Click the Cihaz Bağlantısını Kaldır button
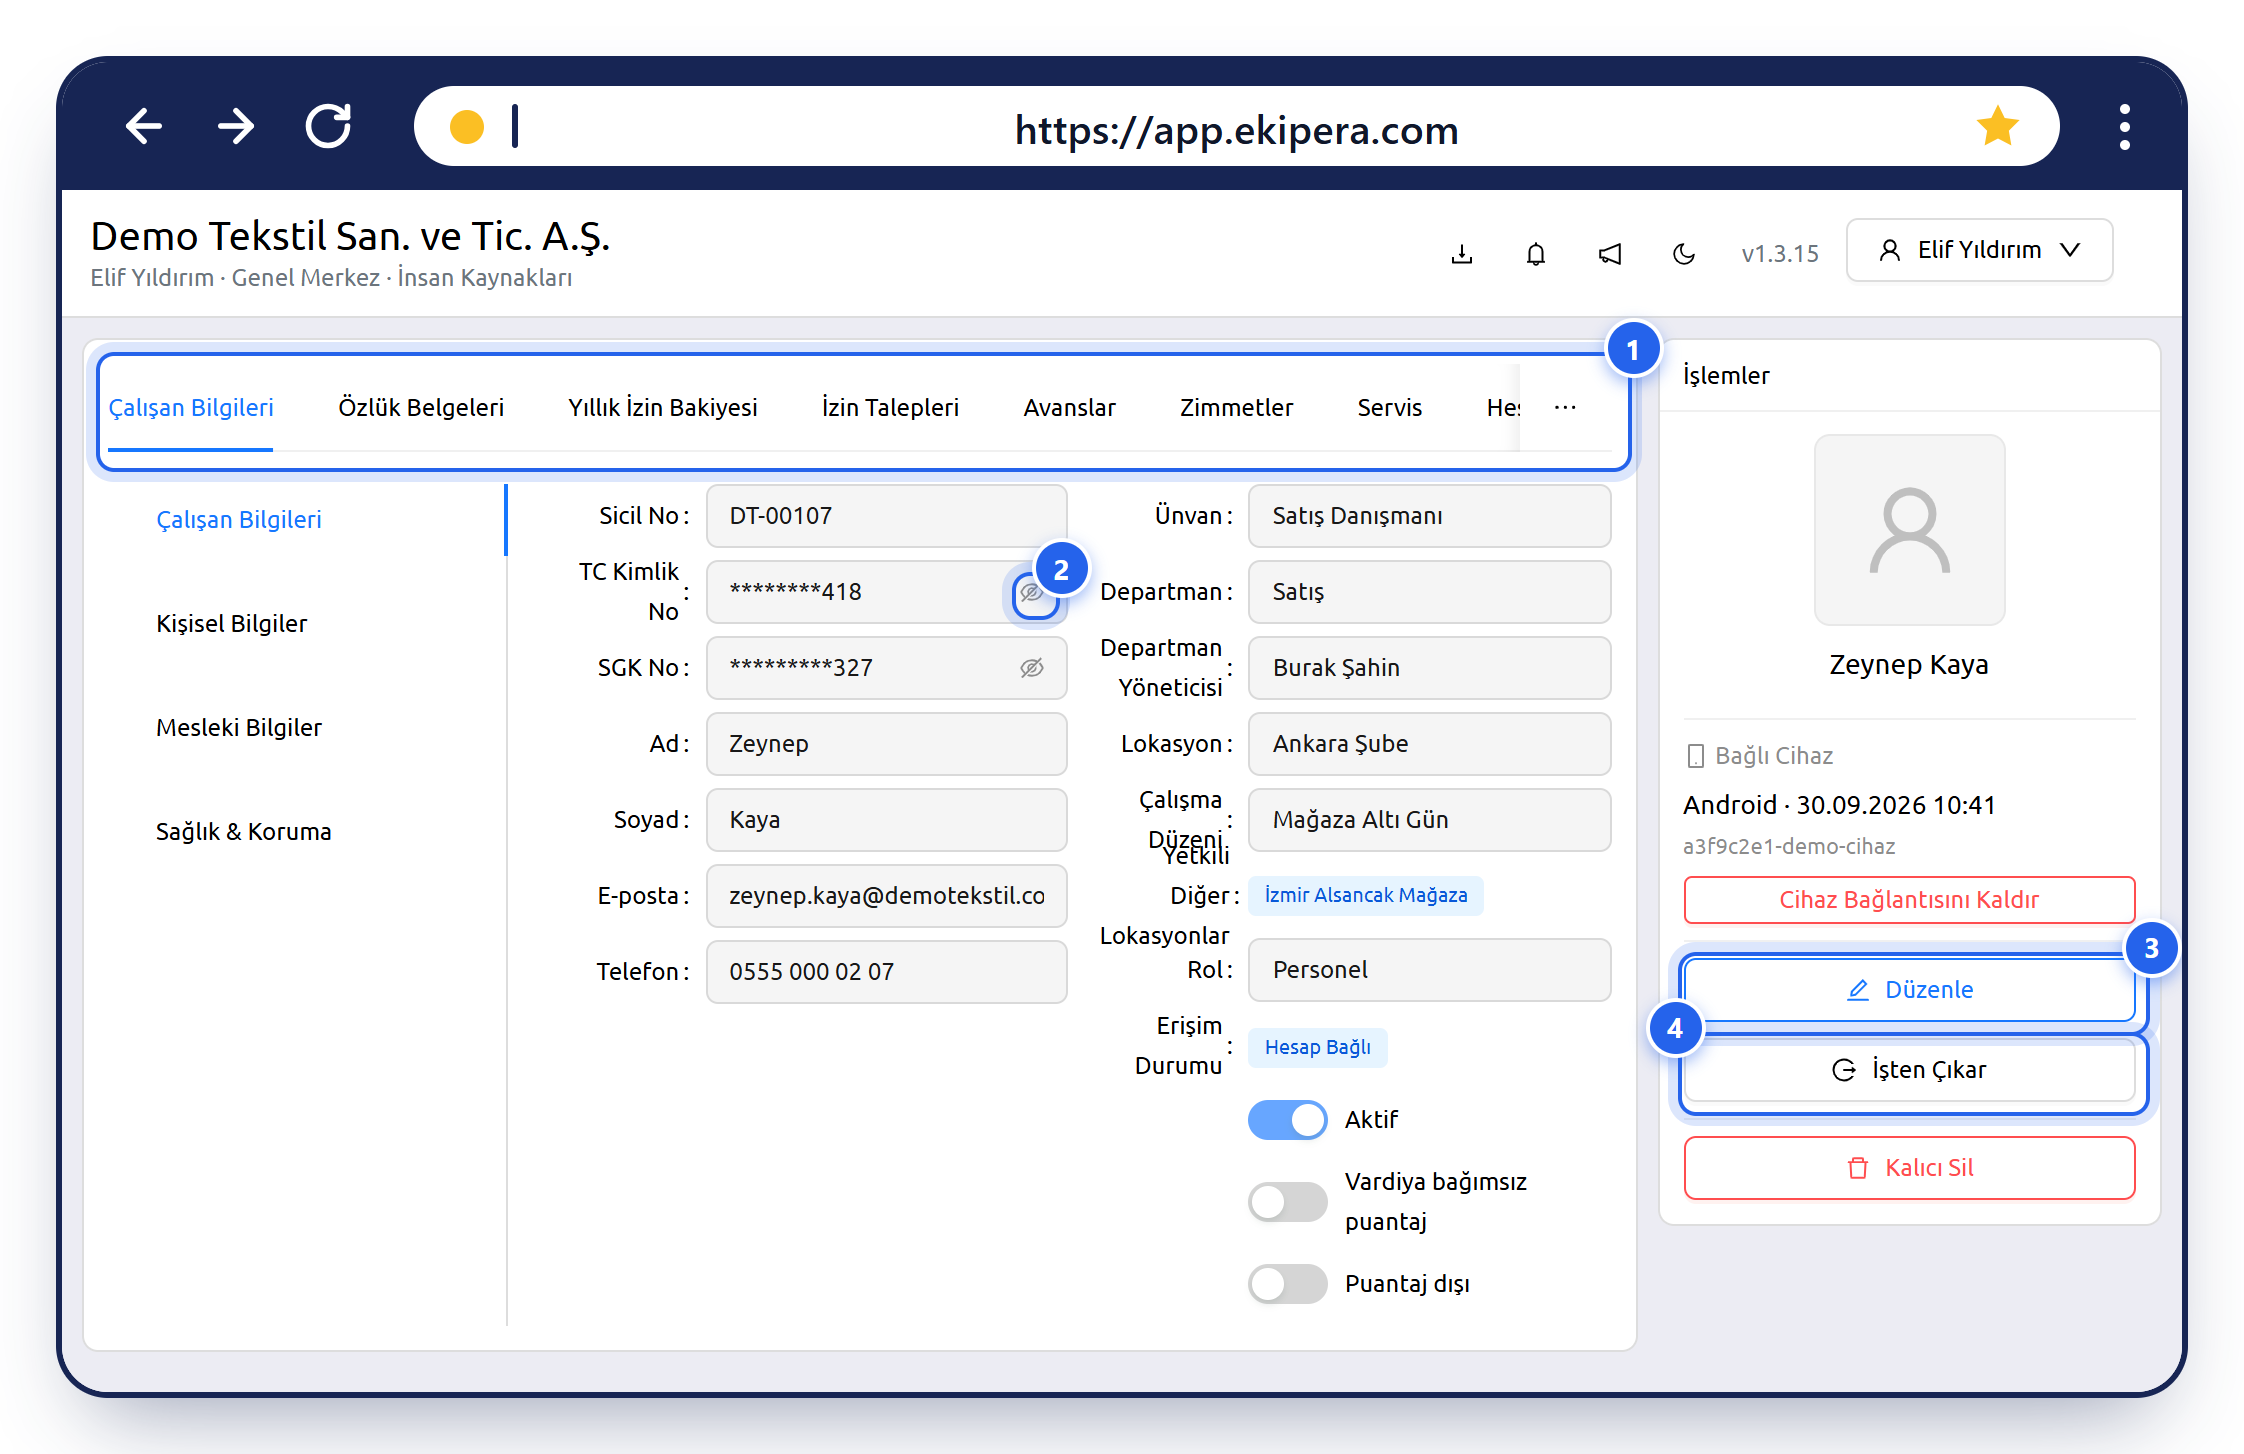2244x1454 pixels. (x=1909, y=900)
